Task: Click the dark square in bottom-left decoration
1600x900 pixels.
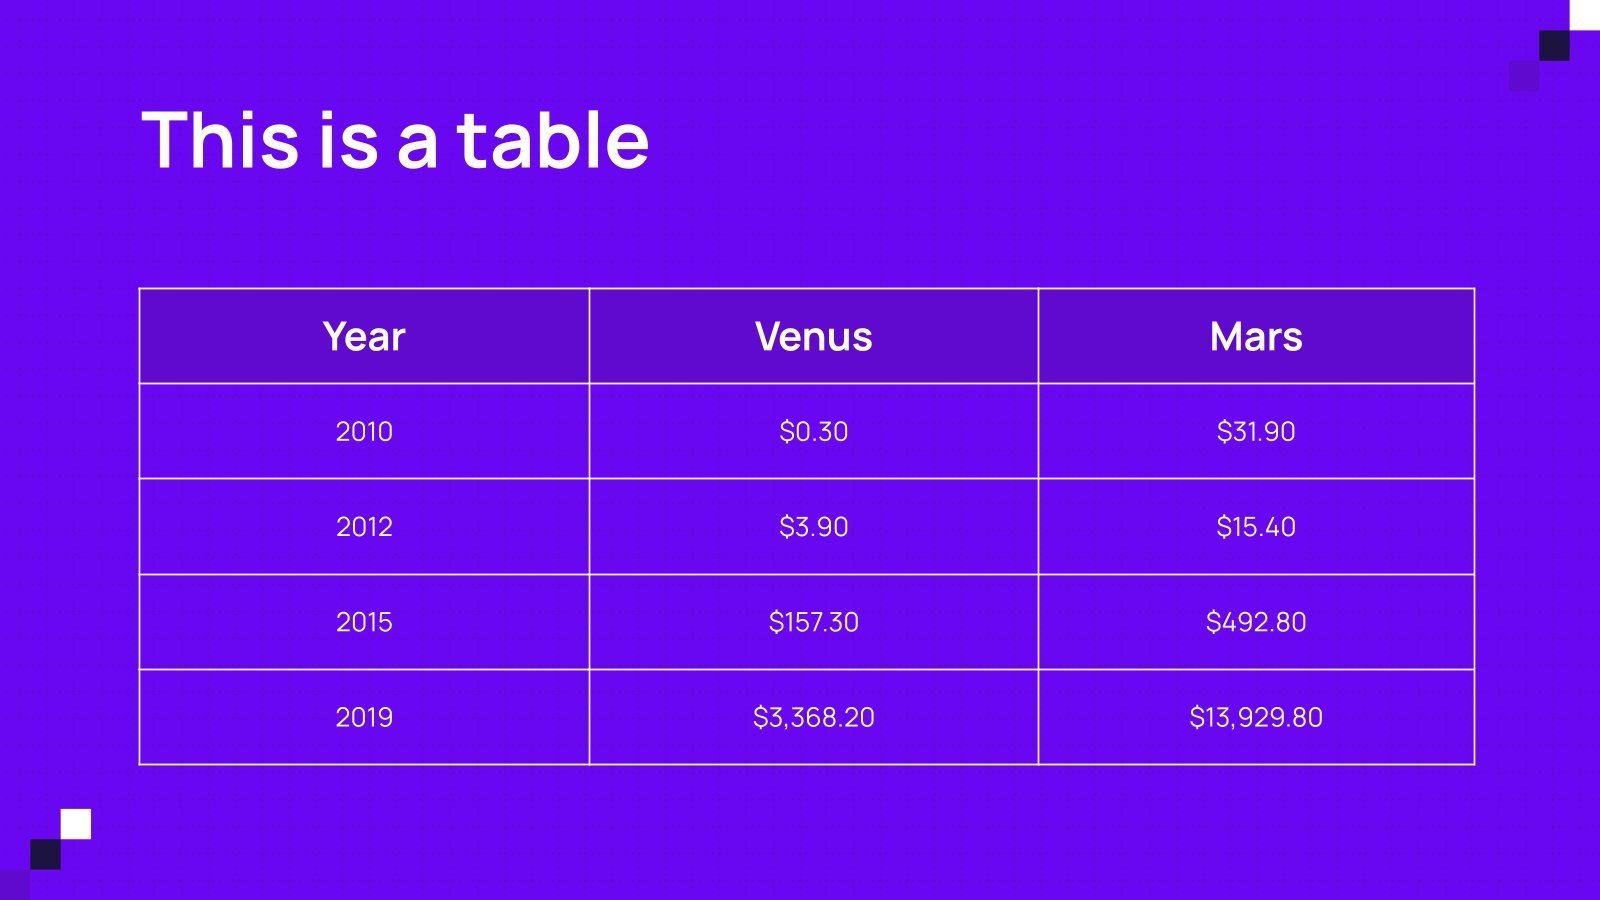Action: (45, 854)
